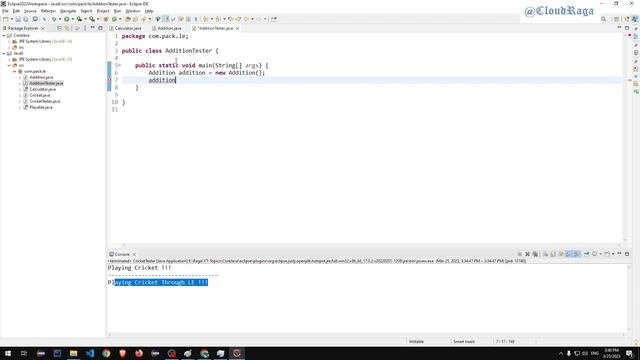
Task: Collapse the main method fold on line 5
Action: 120,65
